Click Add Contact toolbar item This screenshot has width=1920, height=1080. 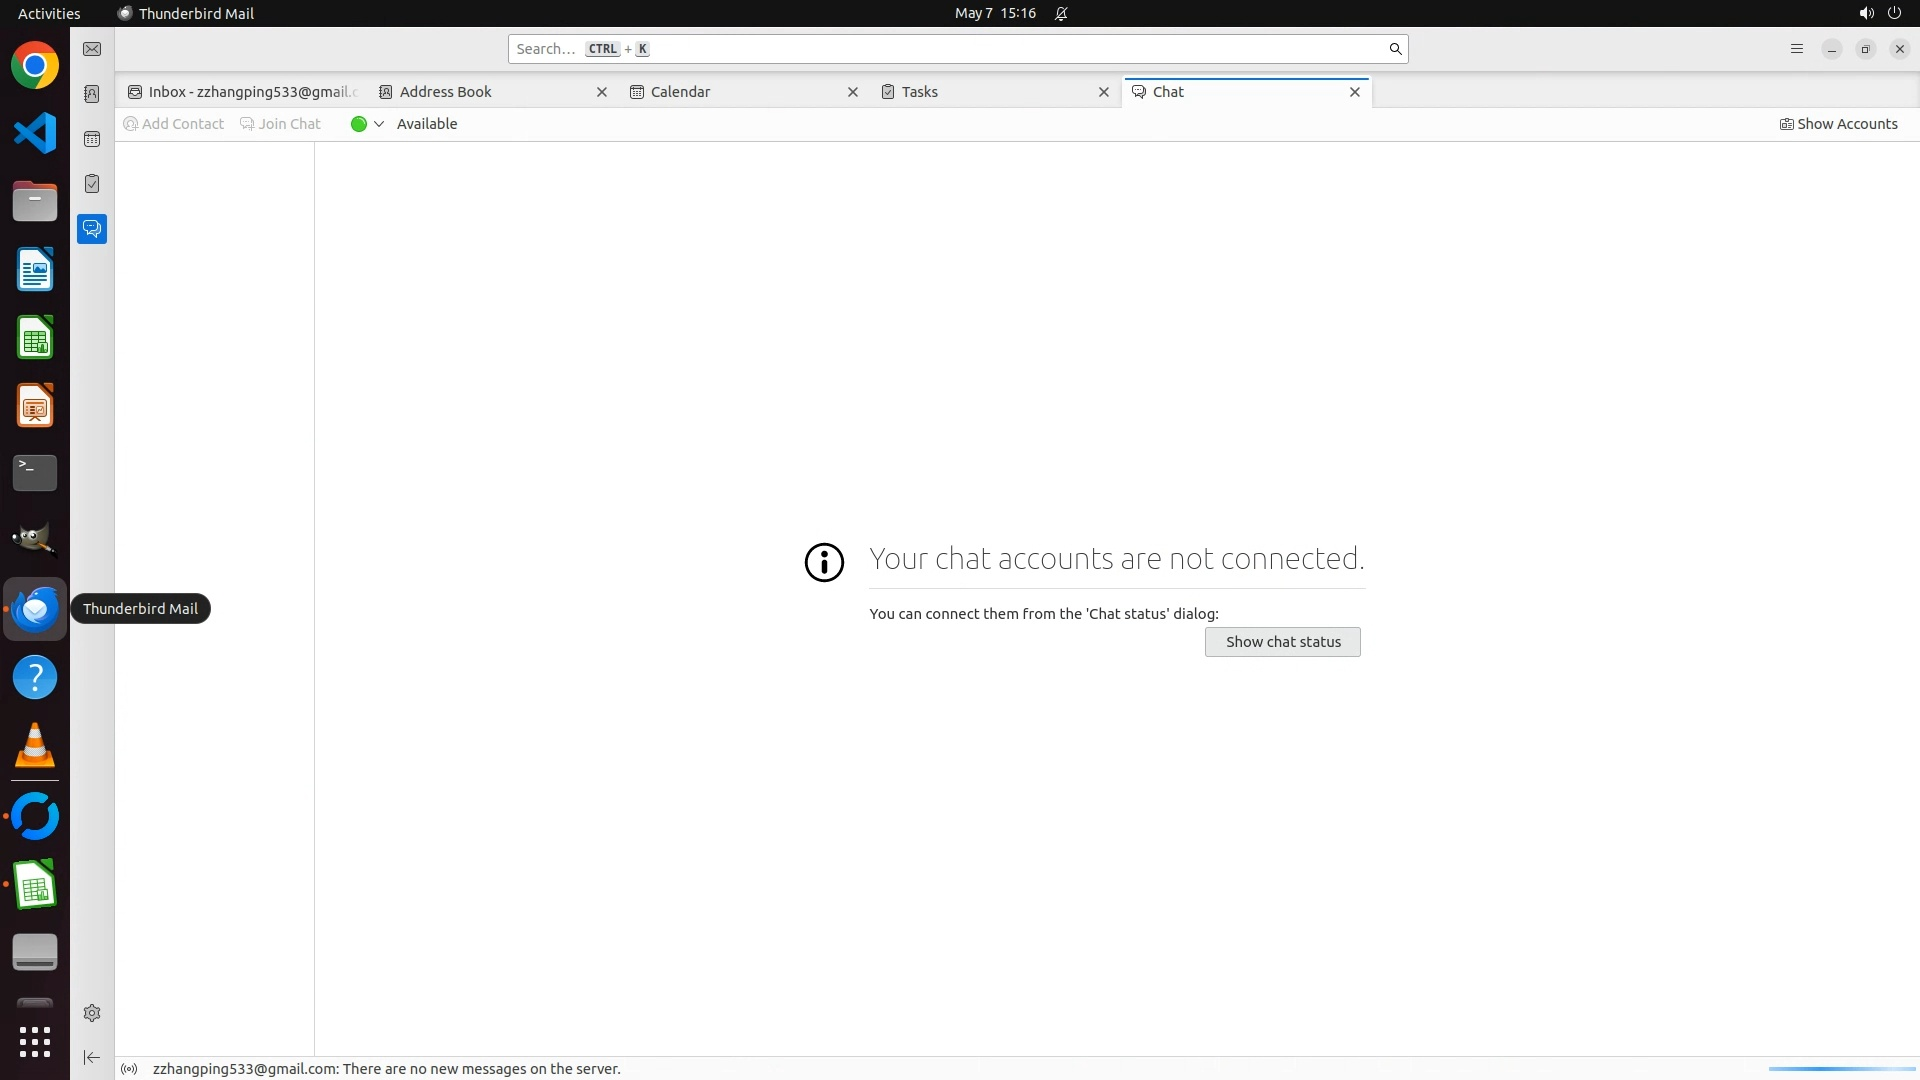173,124
